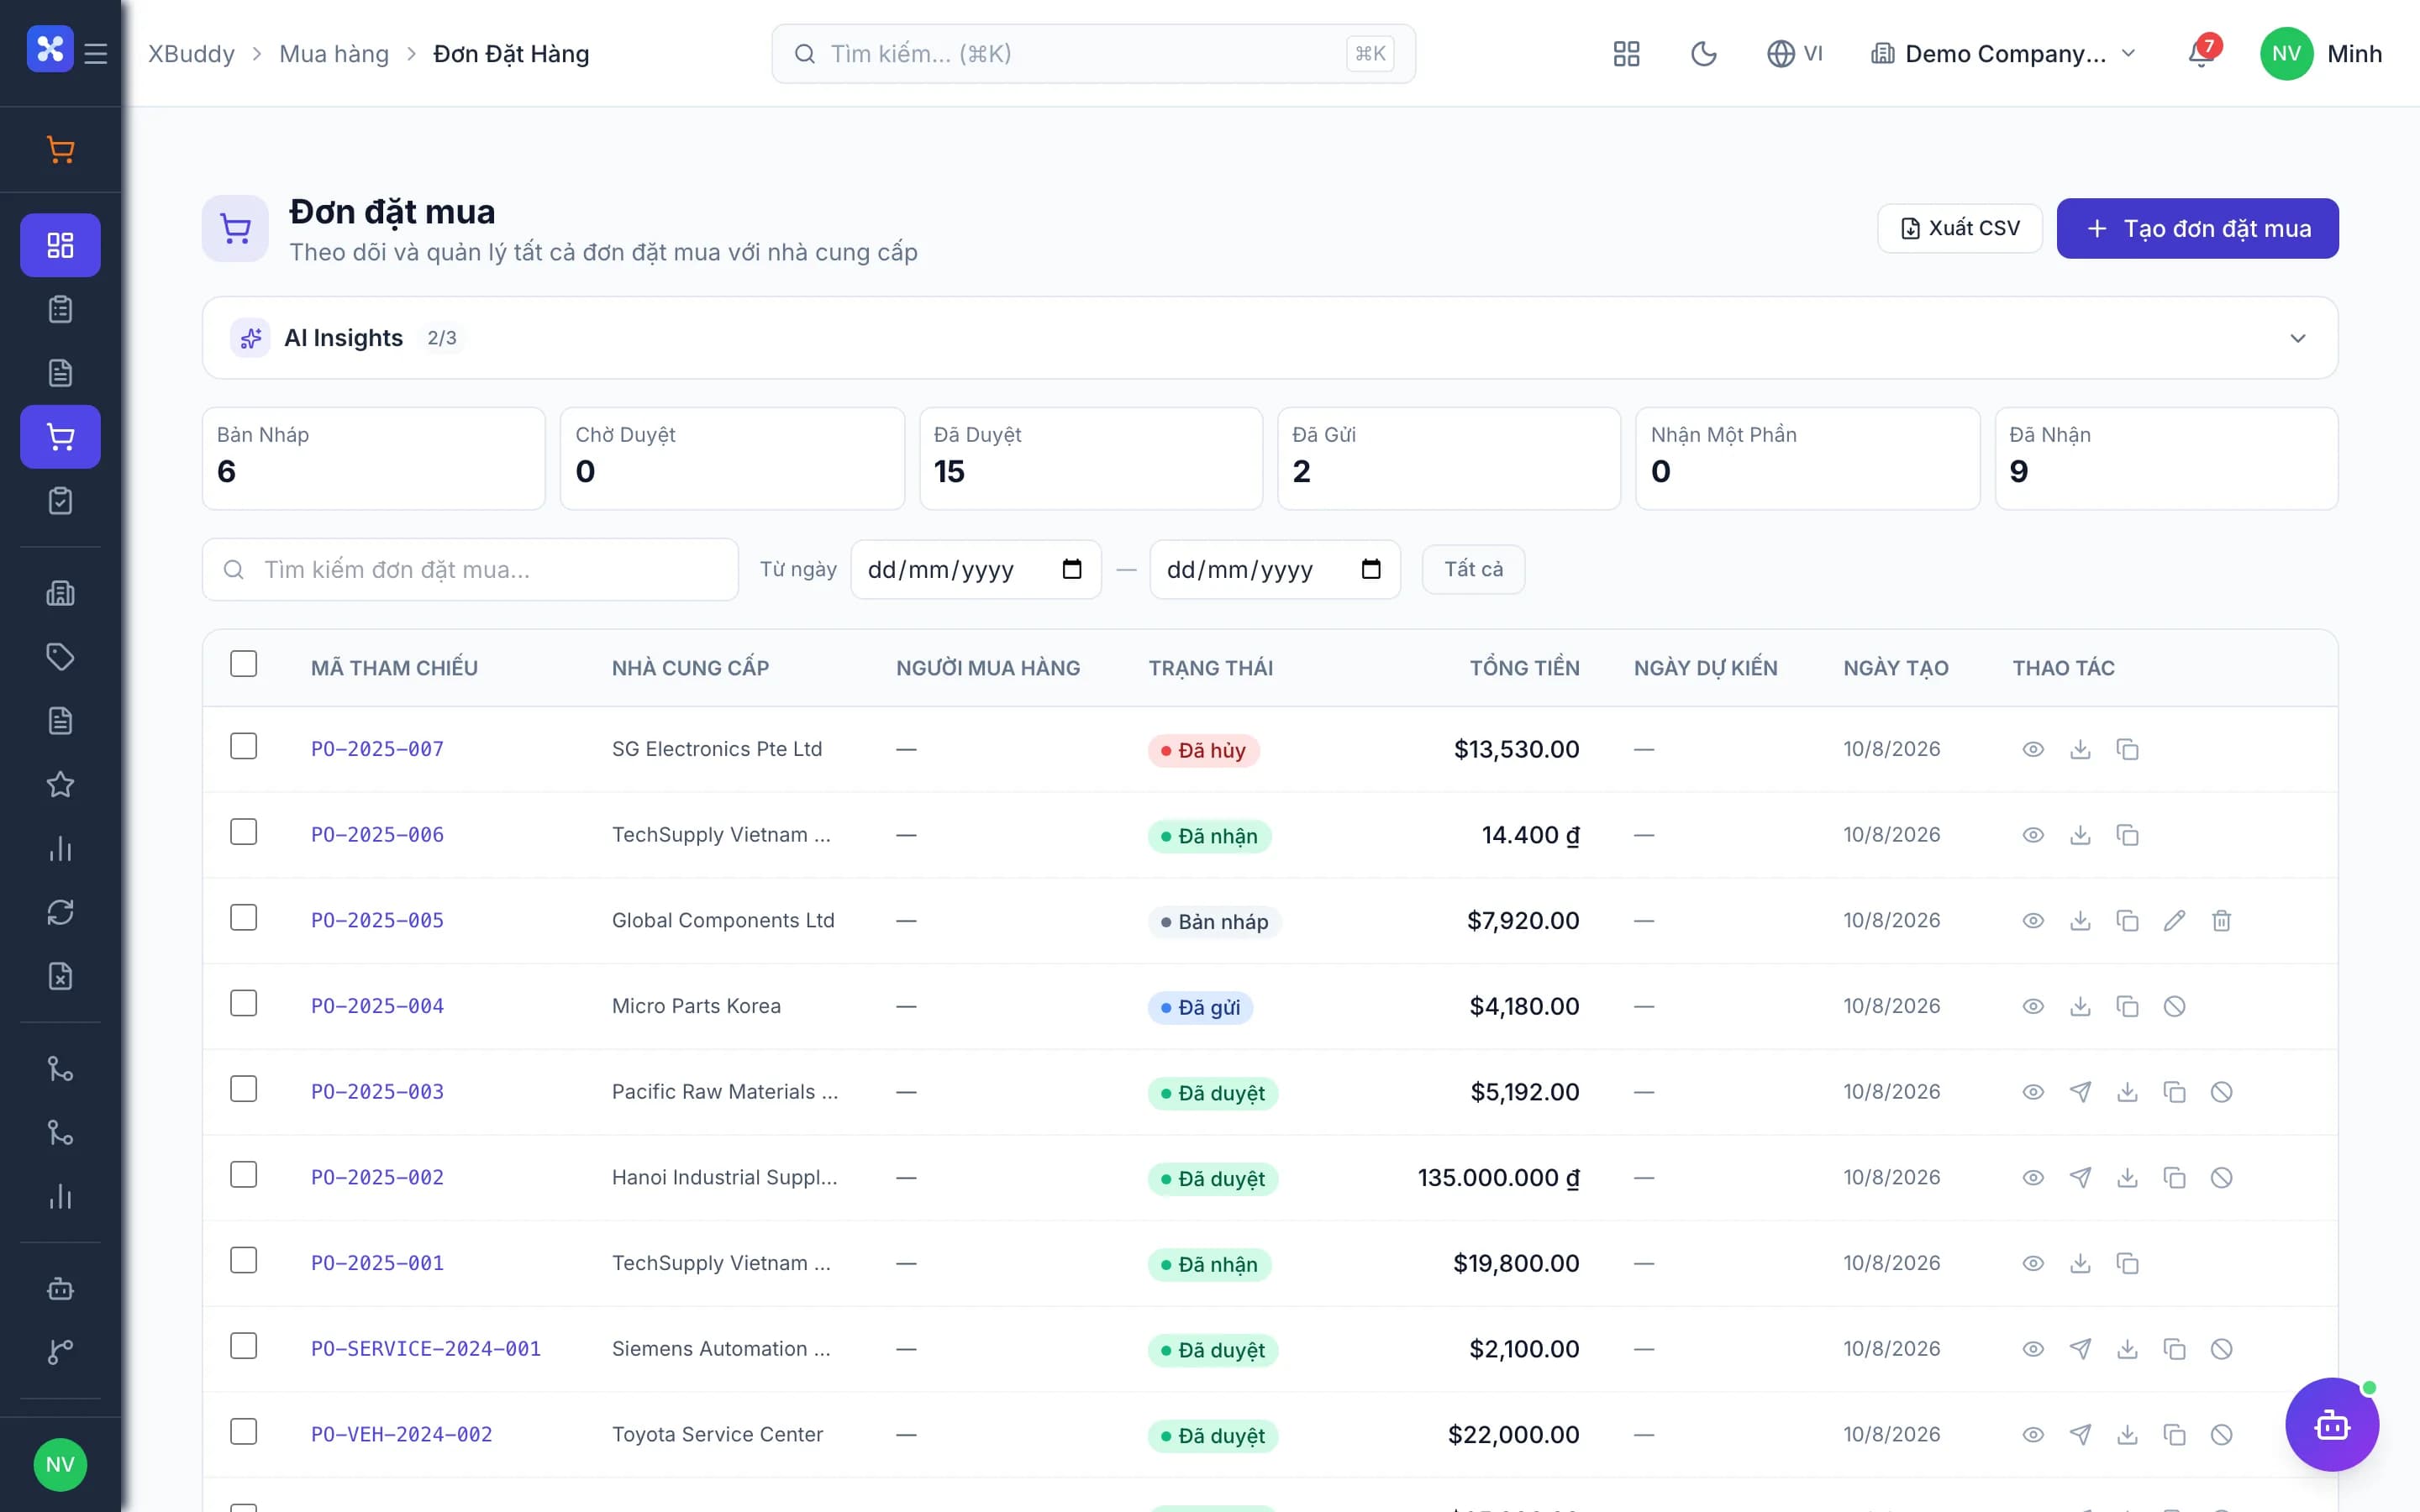View PO-2025-004 with the eye icon
This screenshot has height=1512, width=2420.
pos(2033,1006)
